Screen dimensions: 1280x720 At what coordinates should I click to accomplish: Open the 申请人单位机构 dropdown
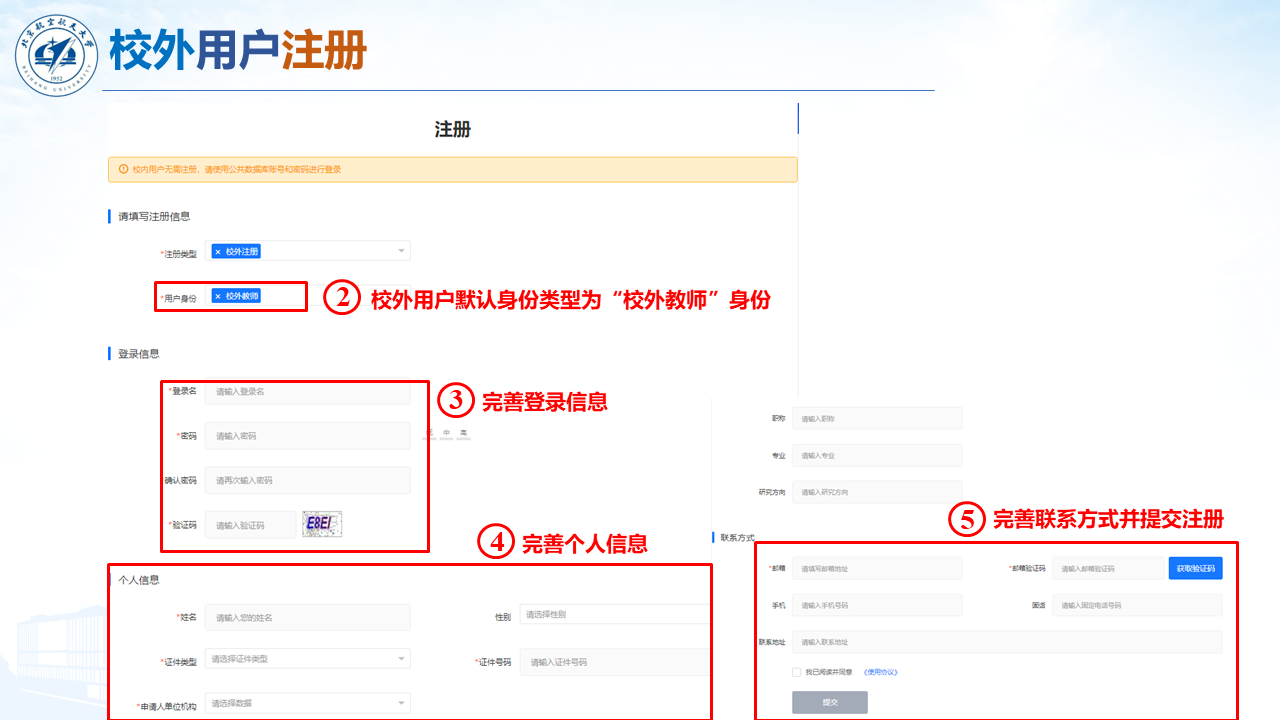coord(307,703)
